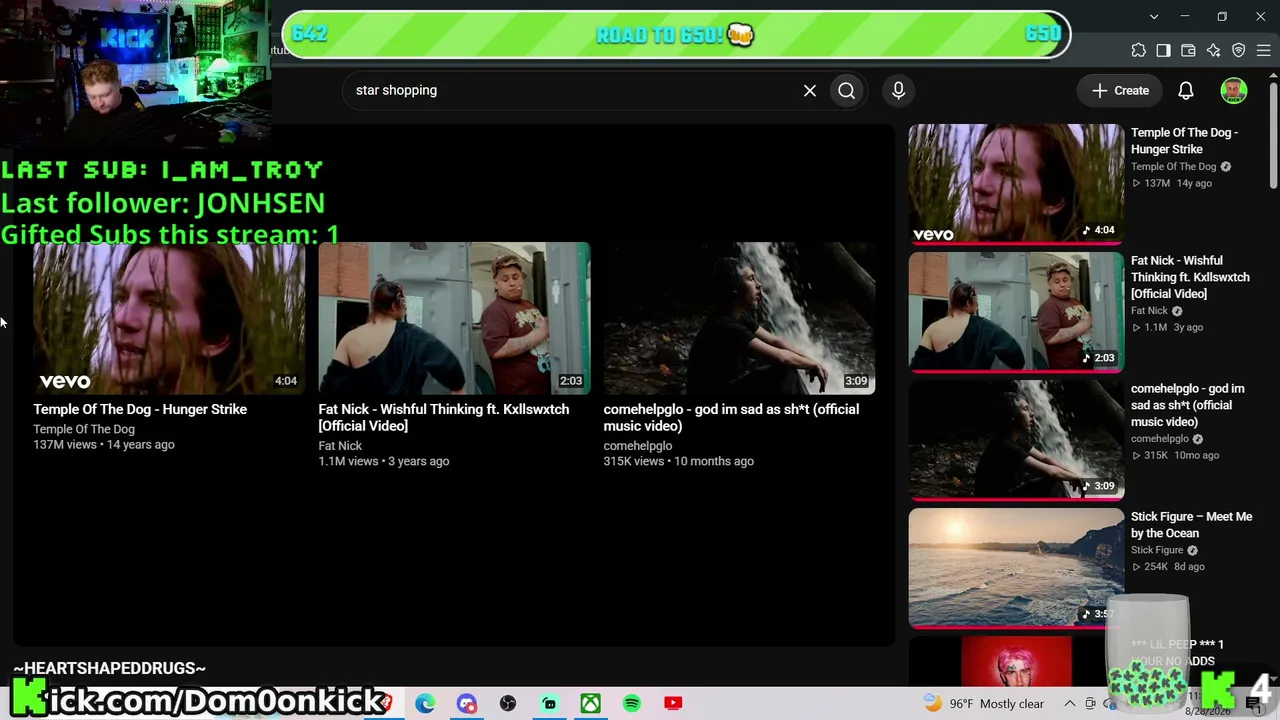The width and height of the screenshot is (1280, 720).
Task: Open the green robot-face app in taskbar
Action: point(549,703)
